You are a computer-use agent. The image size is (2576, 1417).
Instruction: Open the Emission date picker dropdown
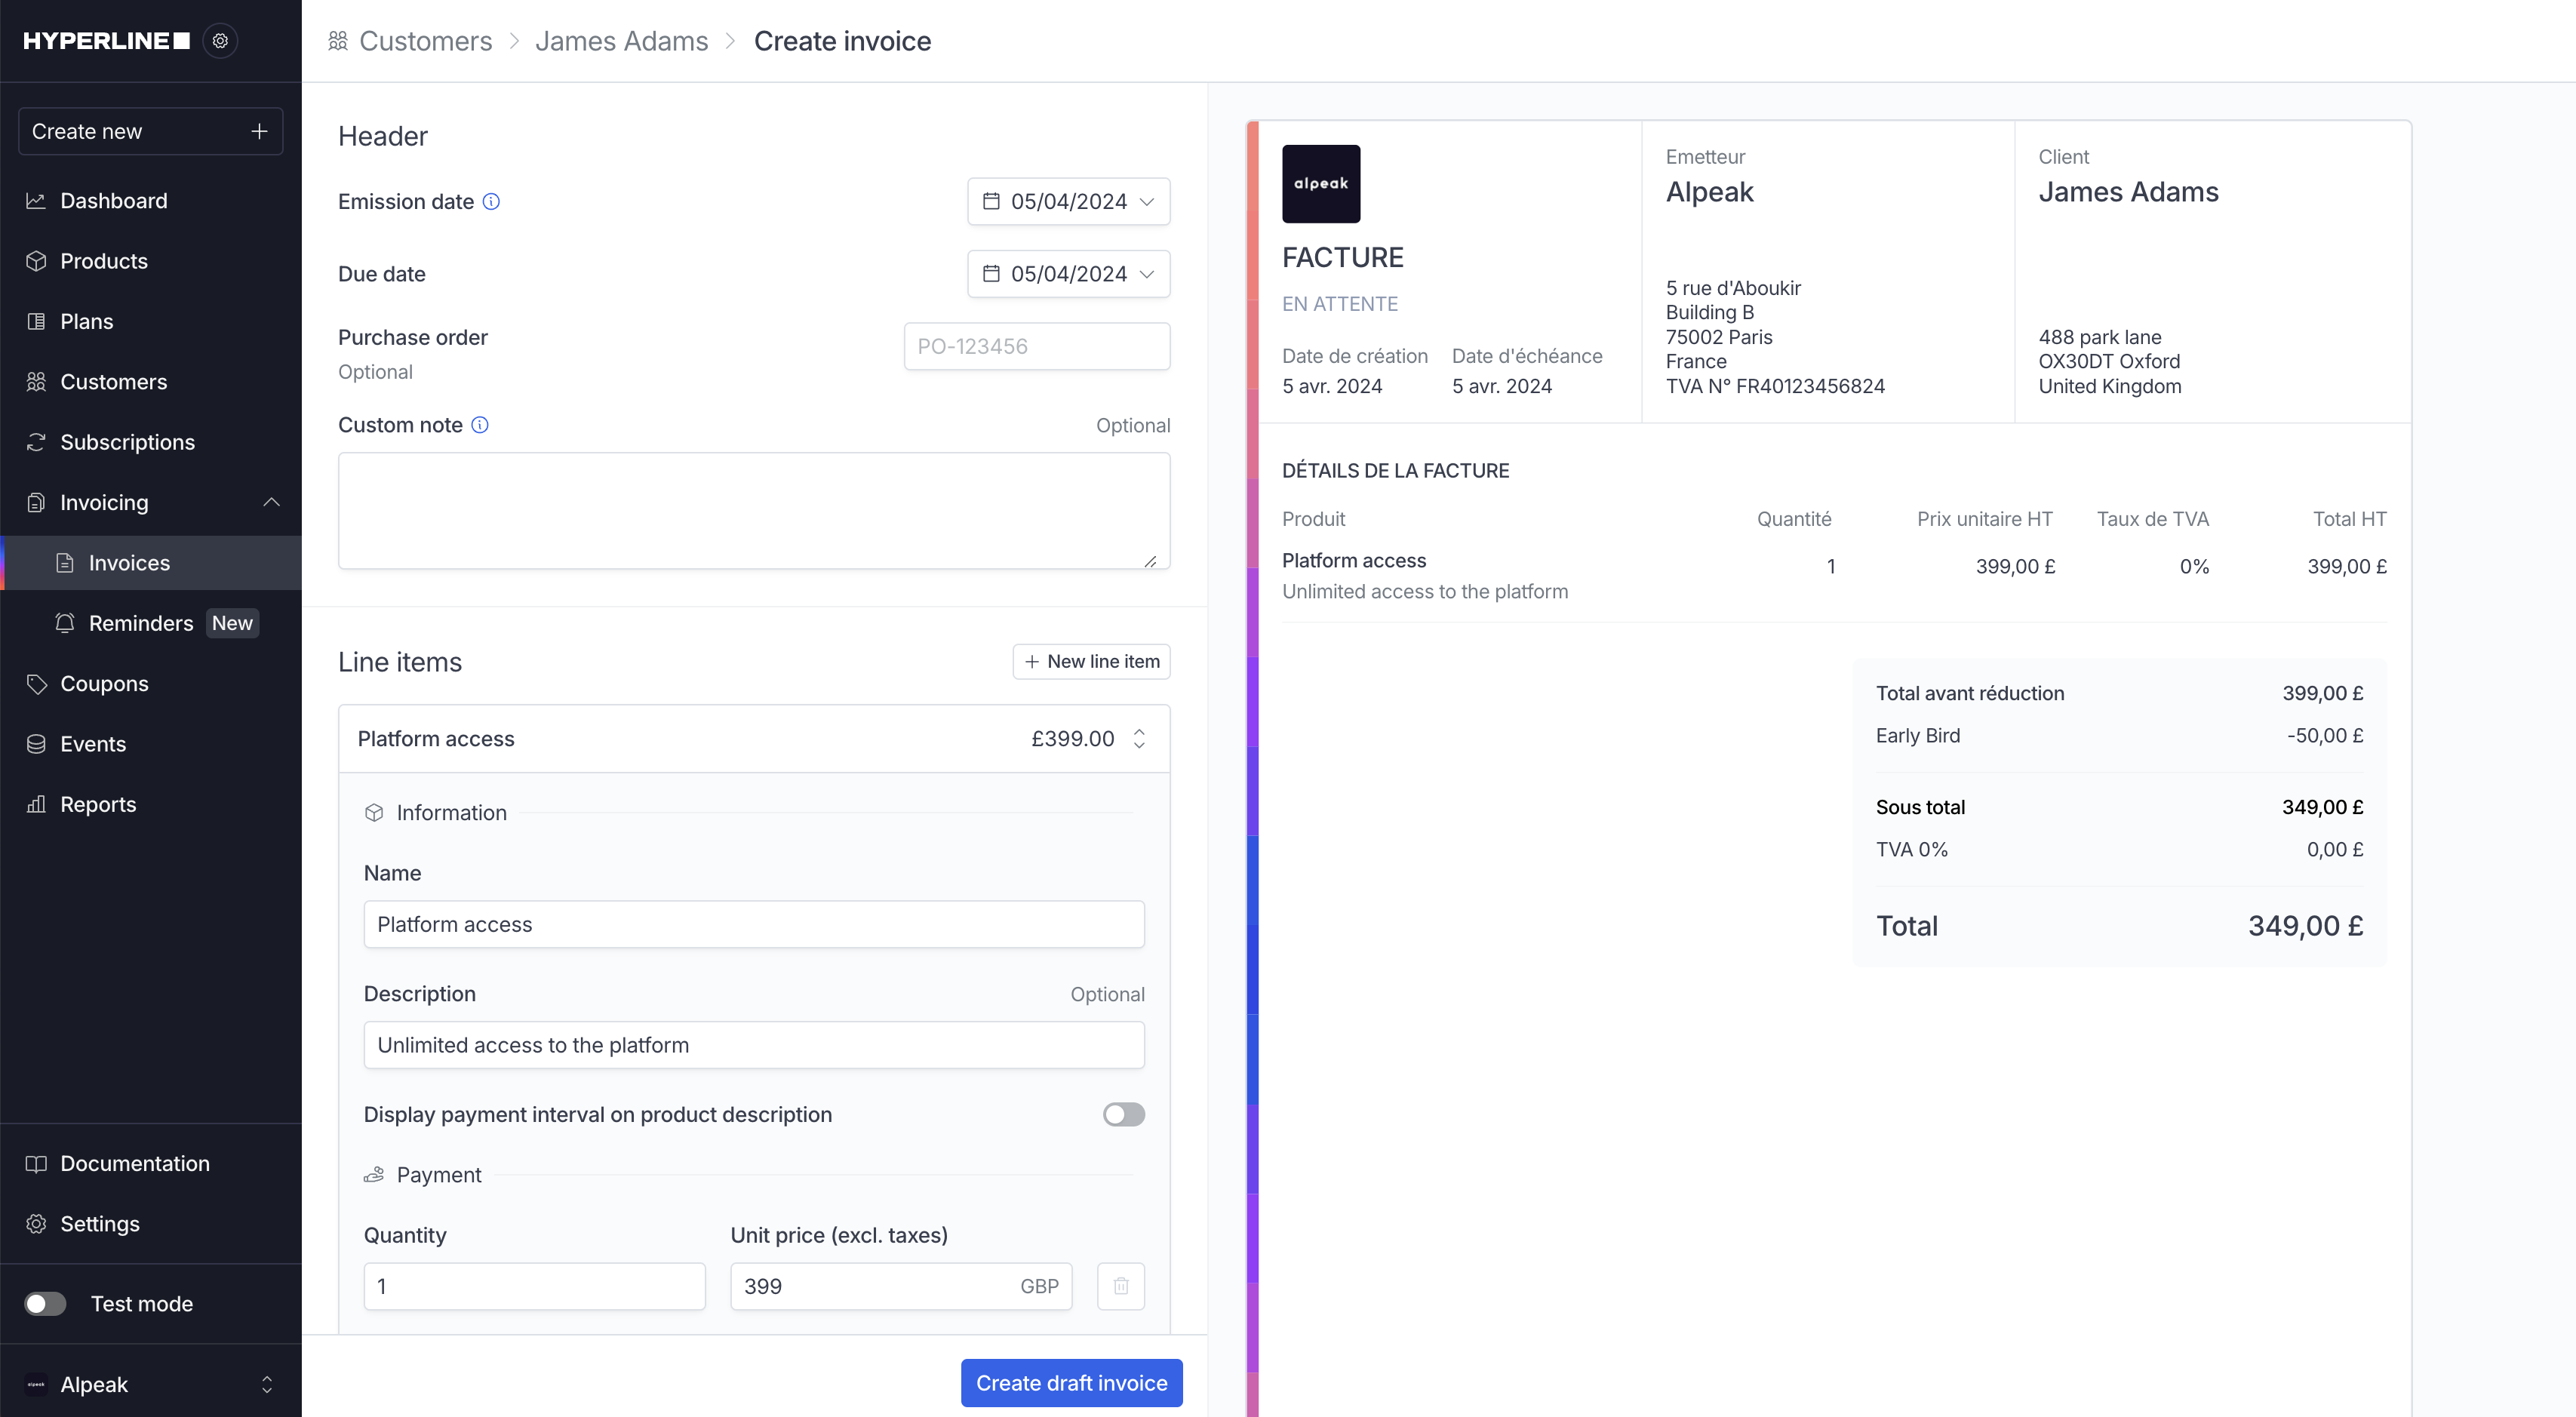coord(1068,201)
